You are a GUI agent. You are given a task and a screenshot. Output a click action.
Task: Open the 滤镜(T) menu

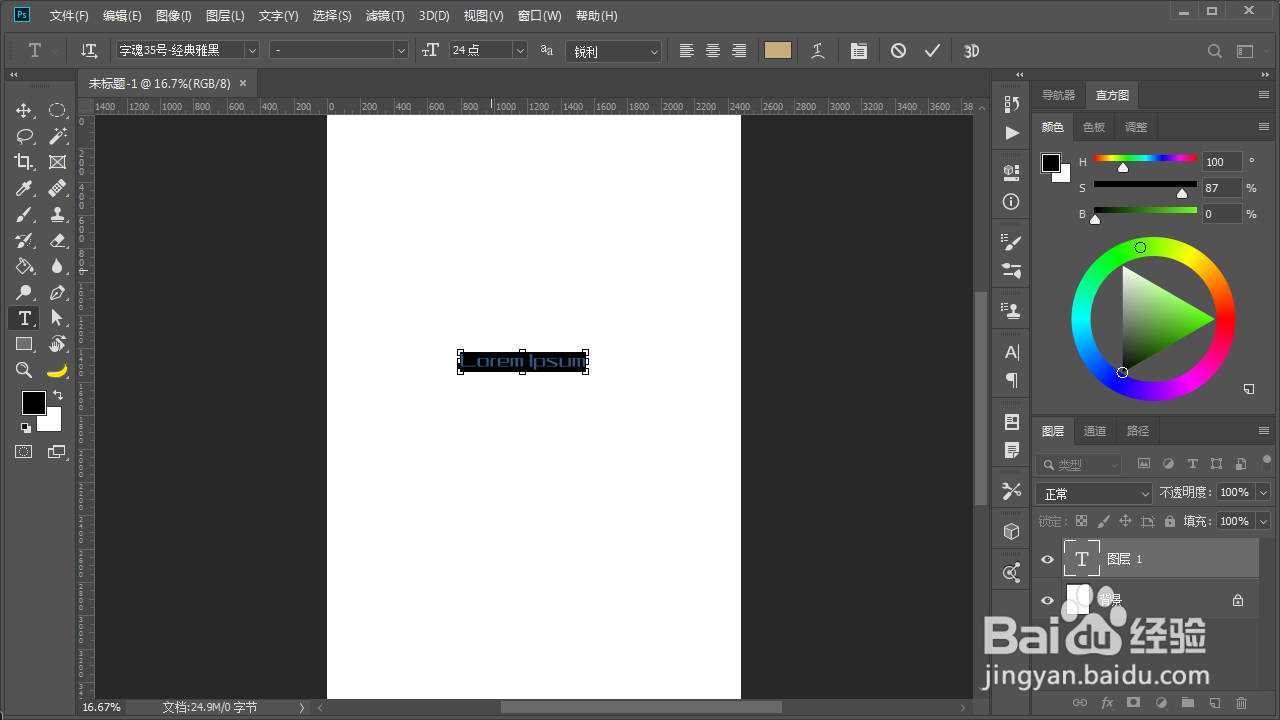(385, 16)
